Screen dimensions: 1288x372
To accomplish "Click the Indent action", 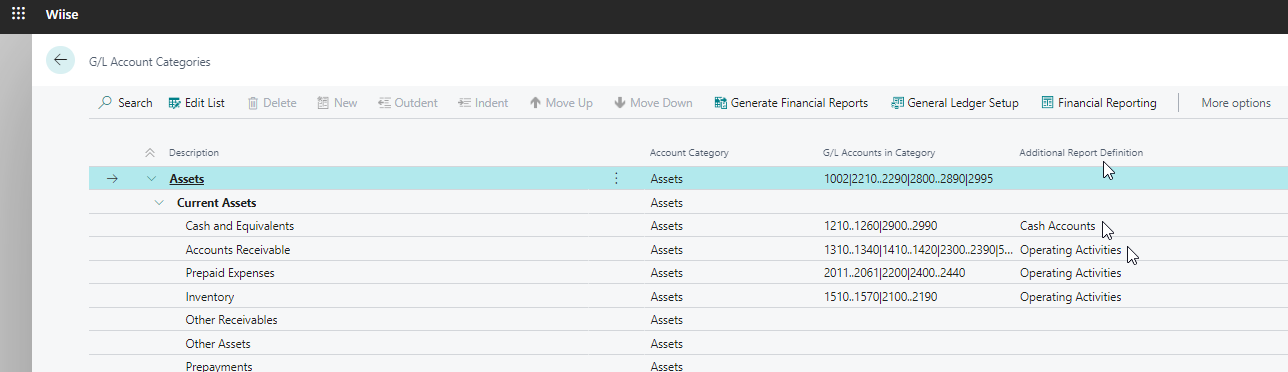I will [483, 103].
